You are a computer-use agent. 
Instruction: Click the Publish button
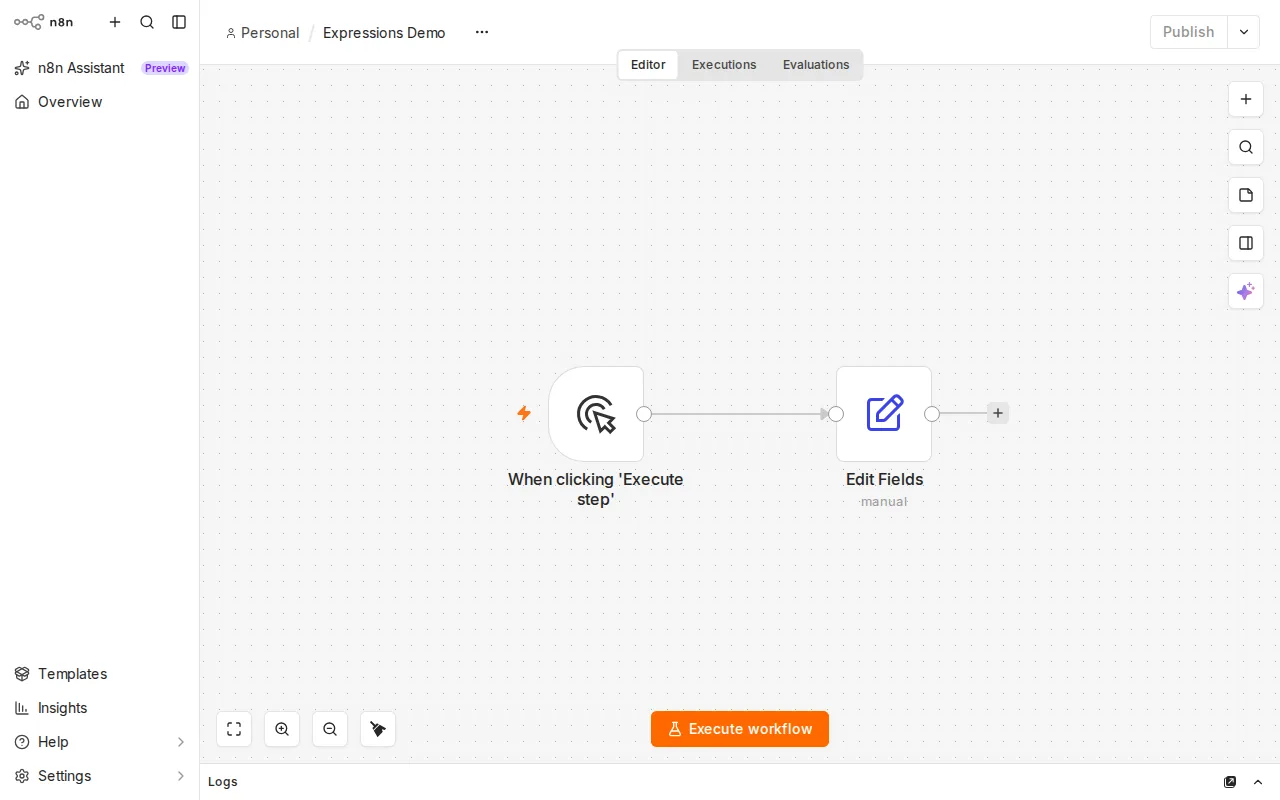(1188, 32)
